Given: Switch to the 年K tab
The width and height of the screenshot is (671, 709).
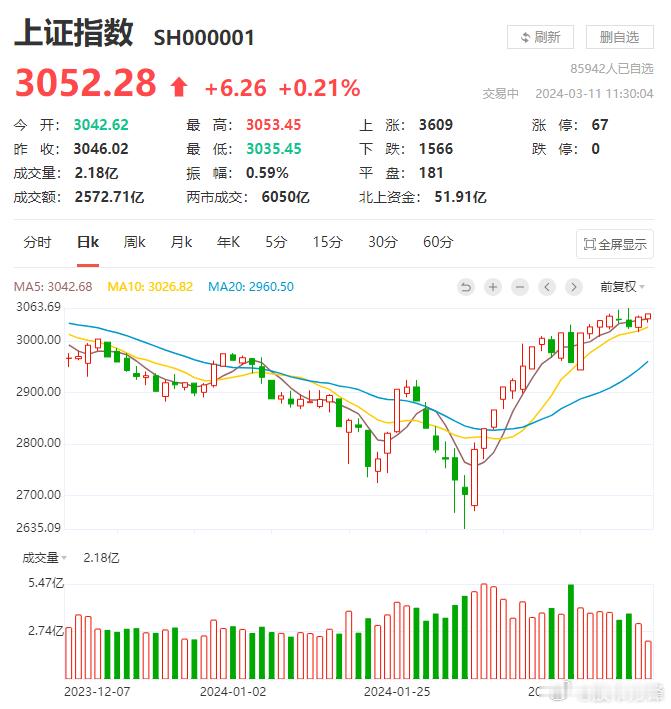Looking at the screenshot, I should click(228, 243).
